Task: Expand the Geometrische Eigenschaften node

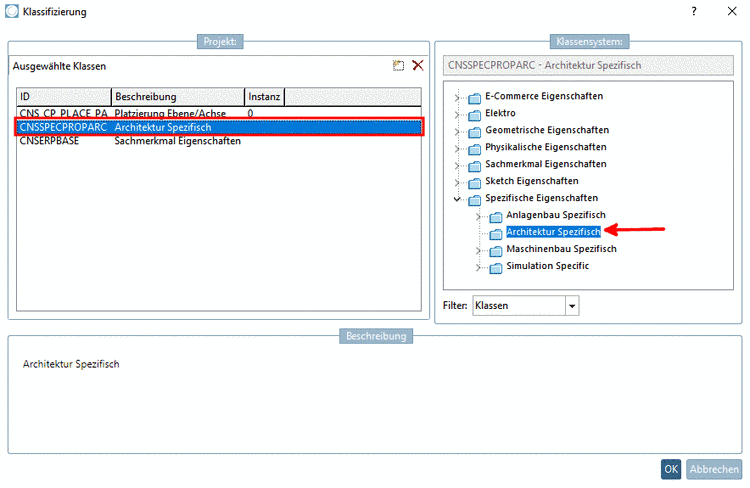Action: point(457,132)
